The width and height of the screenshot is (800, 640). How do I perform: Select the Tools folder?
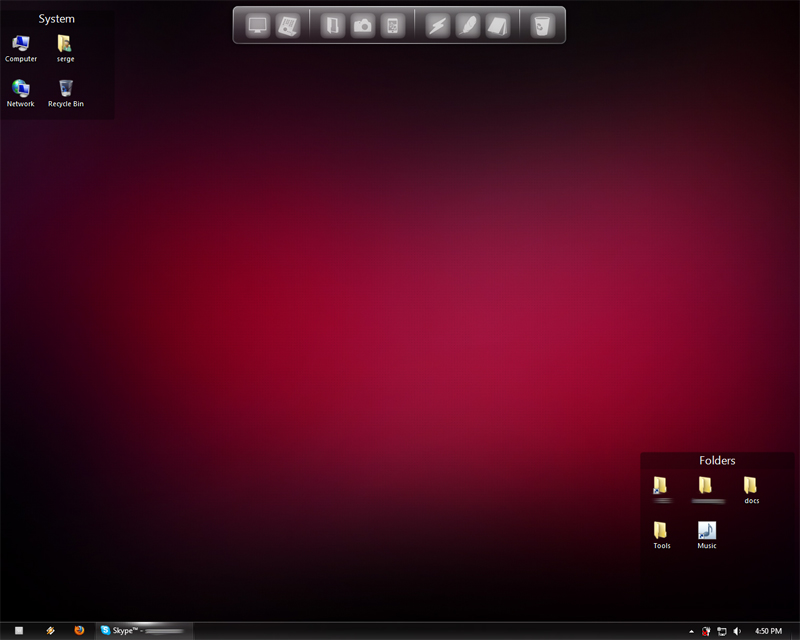[x=661, y=534]
